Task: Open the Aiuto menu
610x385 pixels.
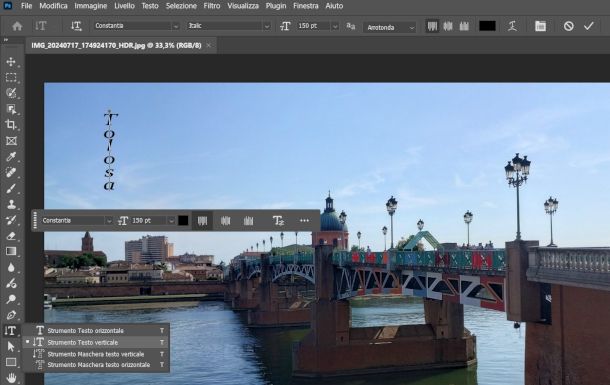Action: pos(334,6)
